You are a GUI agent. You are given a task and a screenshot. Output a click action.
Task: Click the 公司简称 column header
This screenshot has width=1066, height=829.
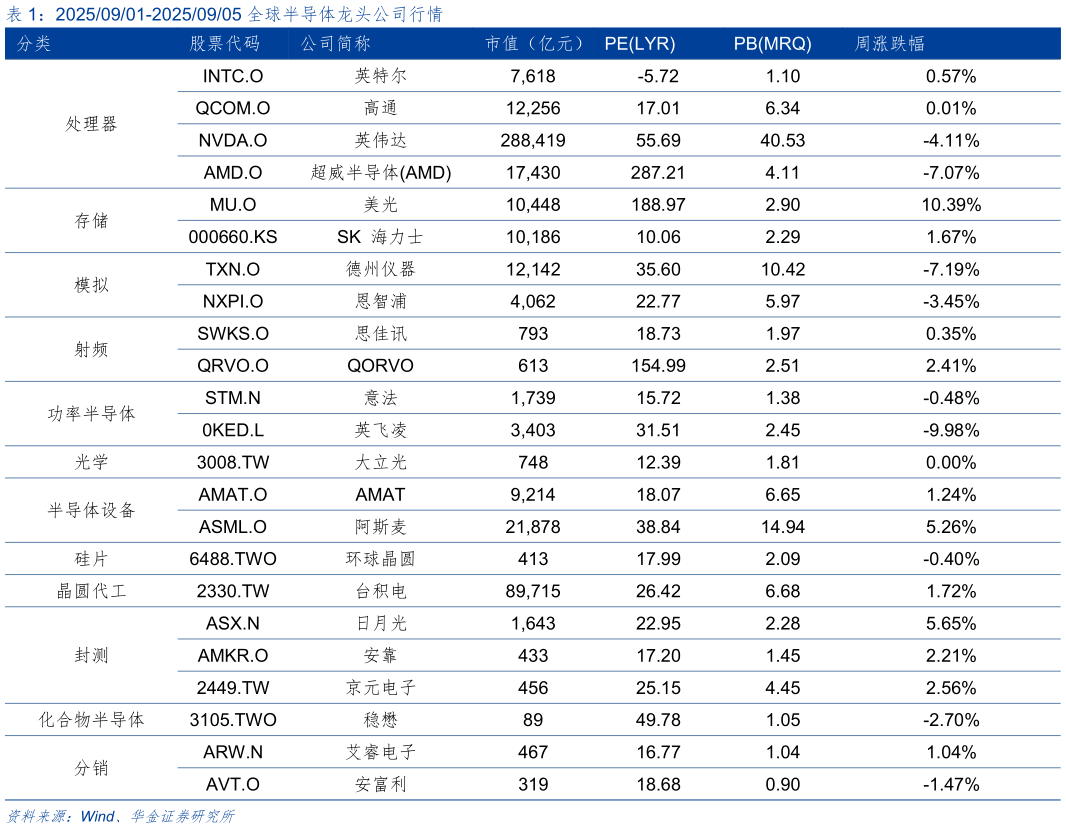336,44
